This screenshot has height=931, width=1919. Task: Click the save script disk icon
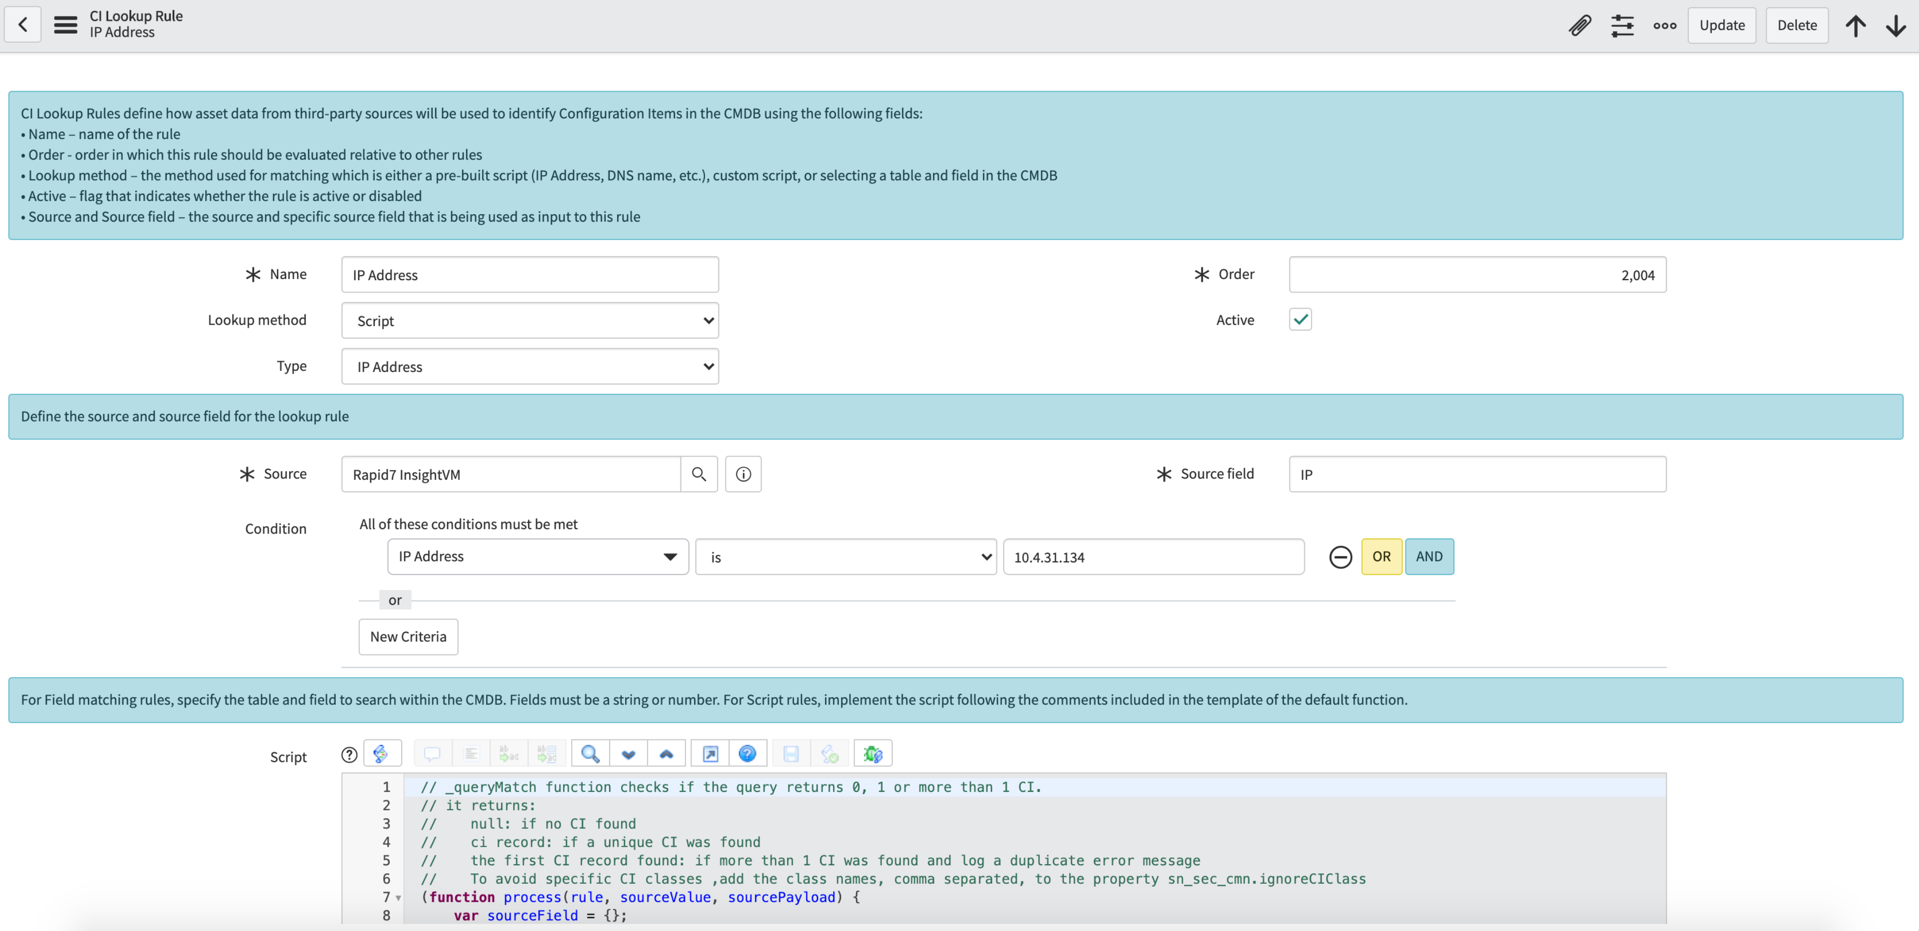pyautogui.click(x=791, y=754)
